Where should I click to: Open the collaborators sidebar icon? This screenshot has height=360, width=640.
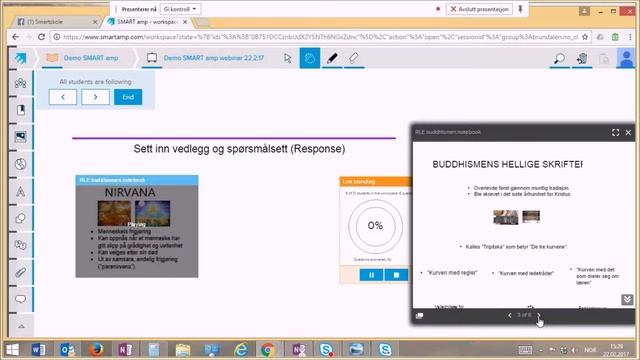click(20, 83)
